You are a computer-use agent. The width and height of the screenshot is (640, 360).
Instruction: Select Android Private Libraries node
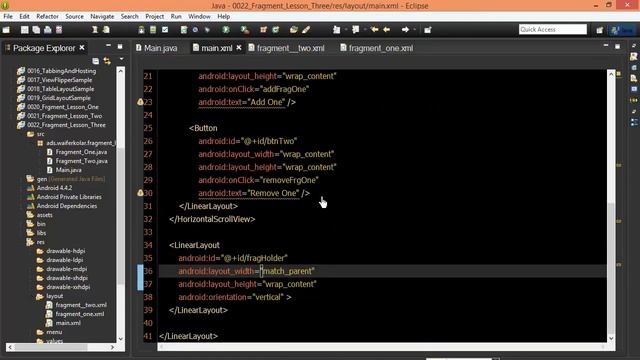(x=69, y=197)
